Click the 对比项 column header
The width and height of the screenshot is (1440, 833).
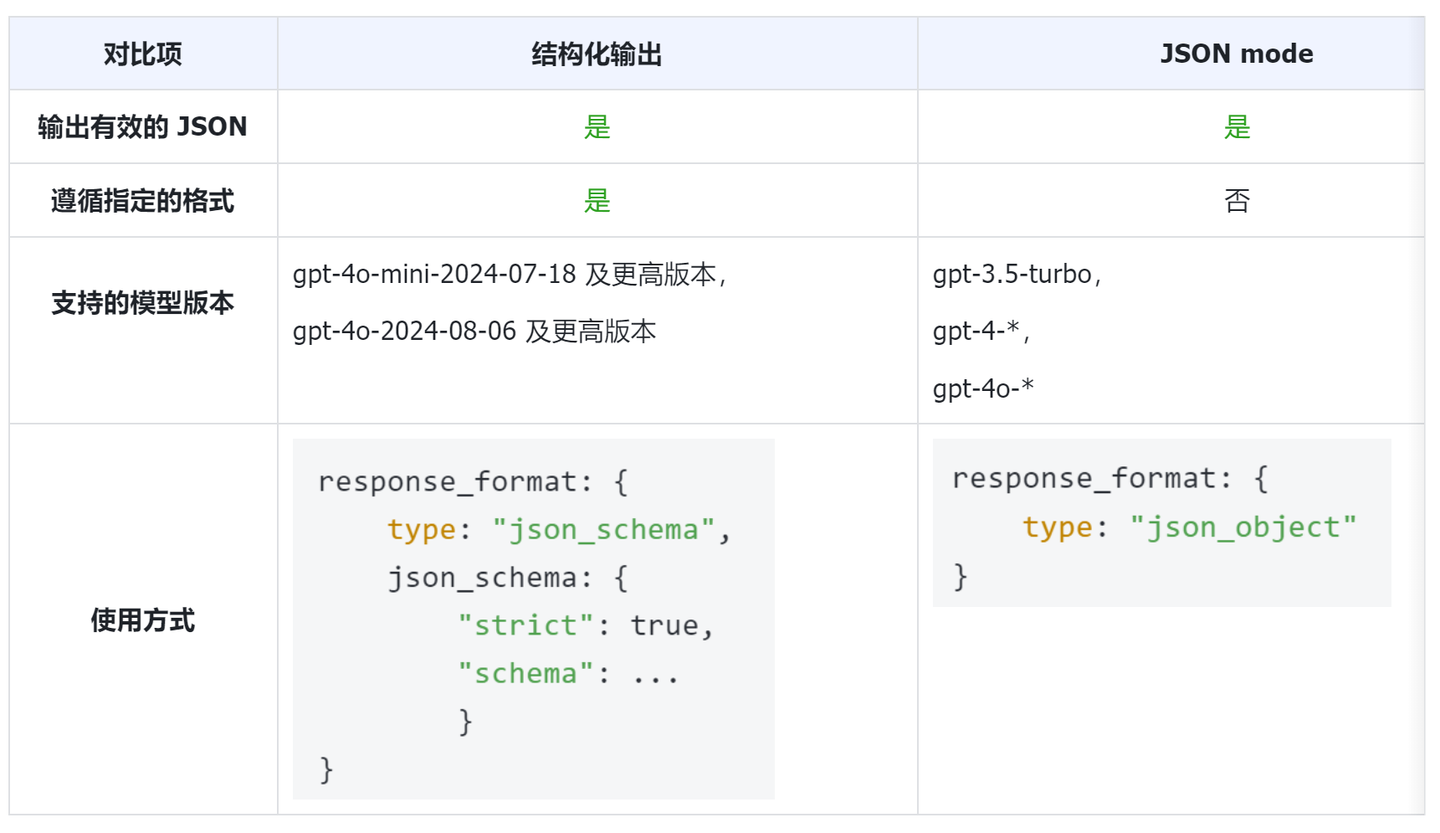143,54
